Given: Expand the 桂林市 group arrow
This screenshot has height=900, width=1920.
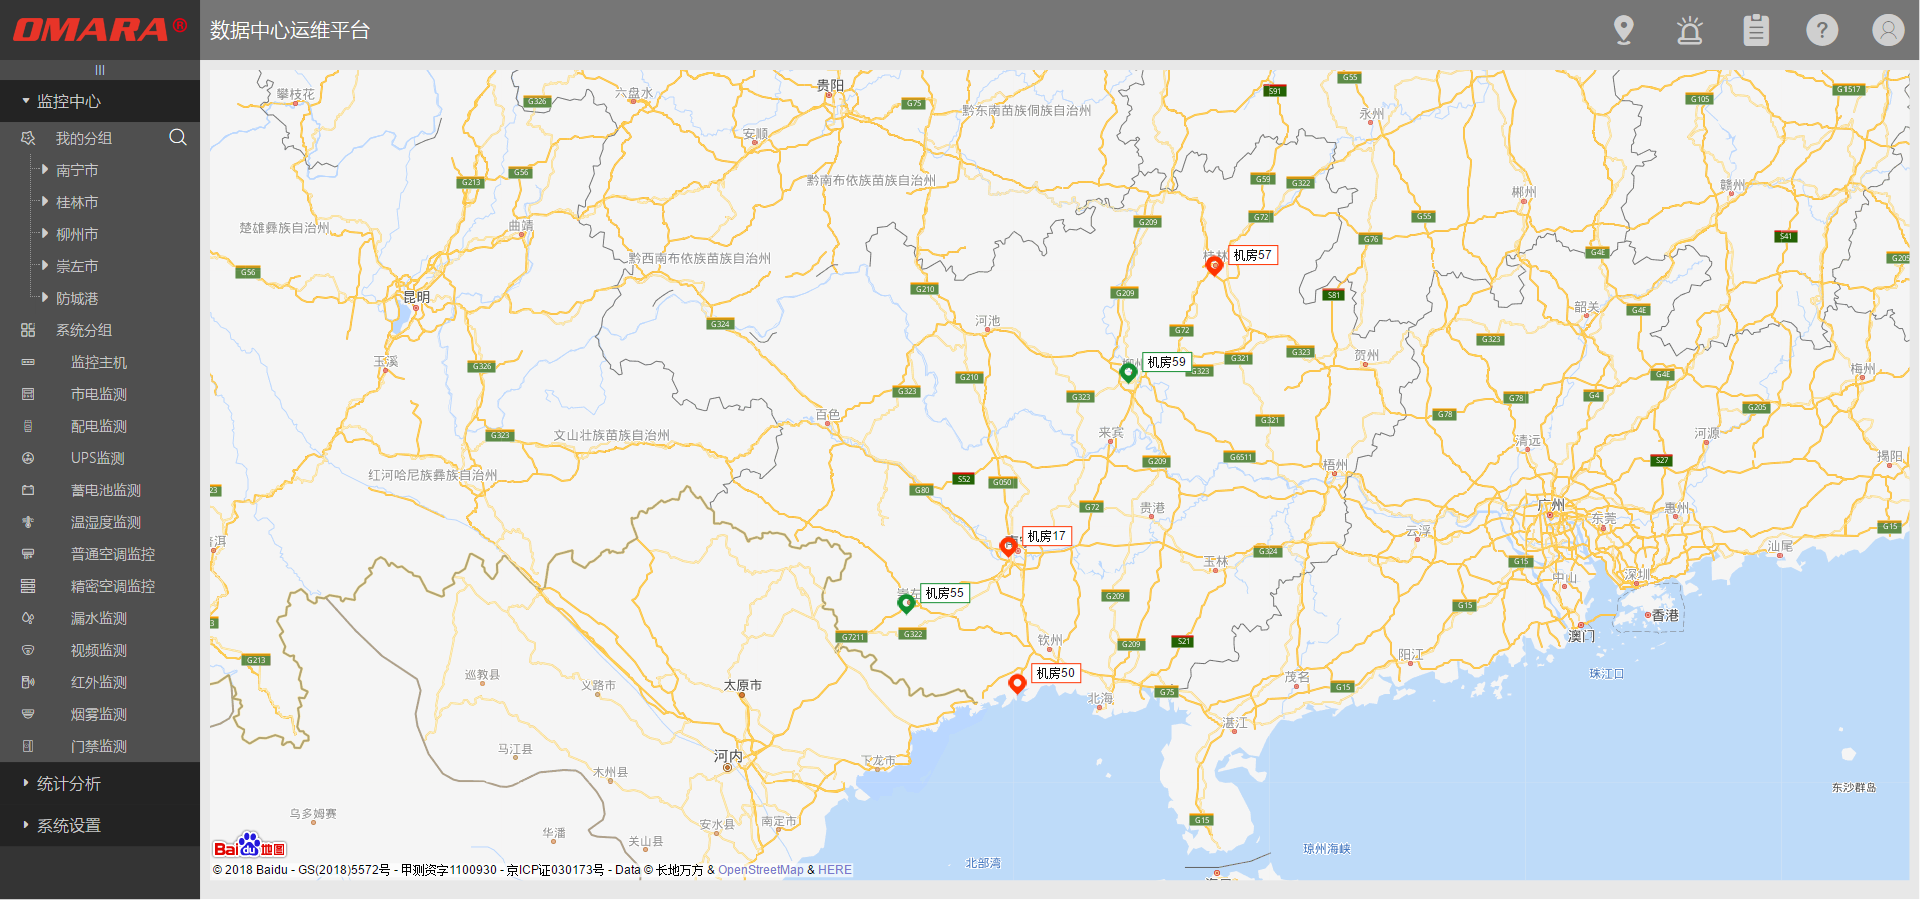Looking at the screenshot, I should tap(45, 202).
